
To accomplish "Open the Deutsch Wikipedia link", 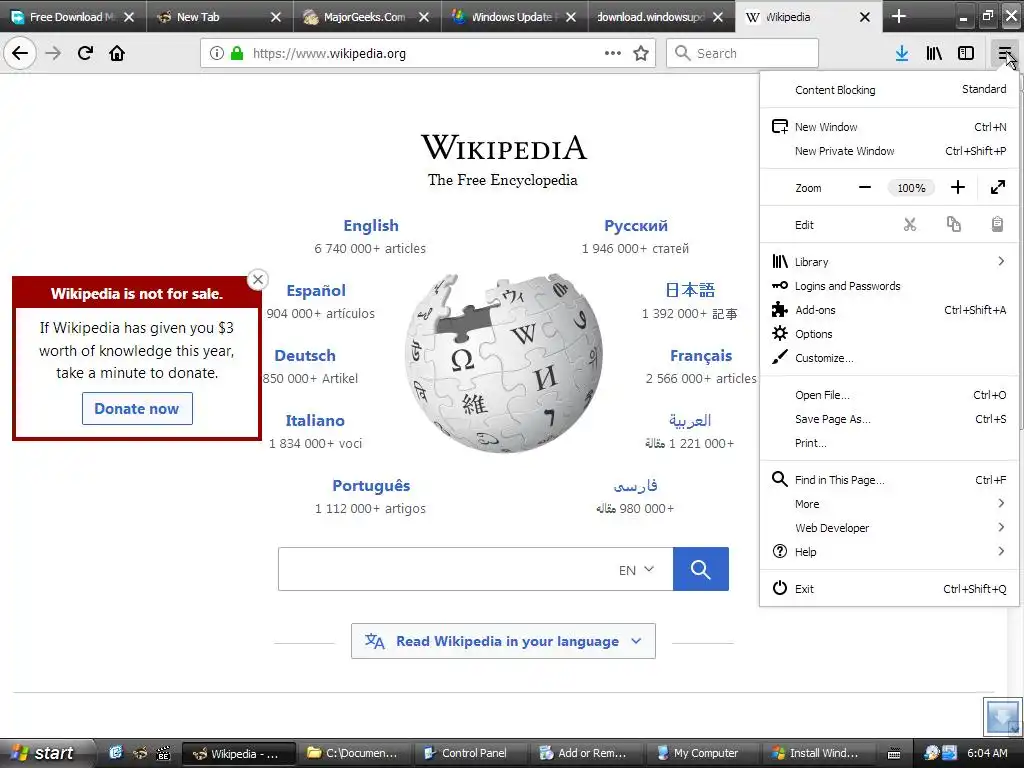I will (305, 356).
